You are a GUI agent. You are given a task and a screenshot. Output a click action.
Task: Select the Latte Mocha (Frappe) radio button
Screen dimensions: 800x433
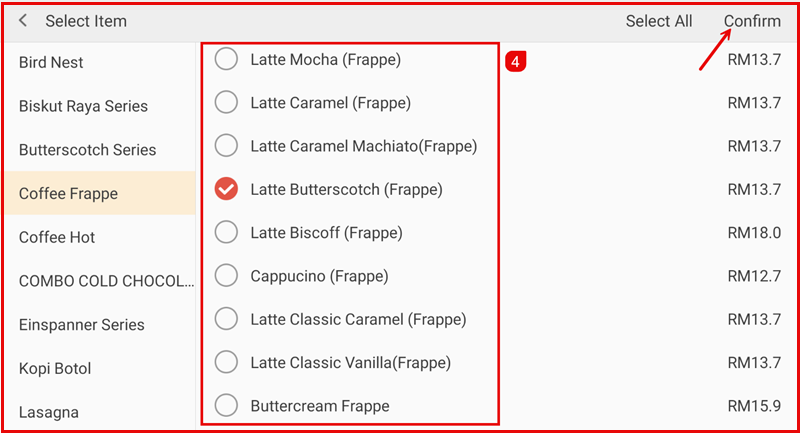(x=227, y=60)
